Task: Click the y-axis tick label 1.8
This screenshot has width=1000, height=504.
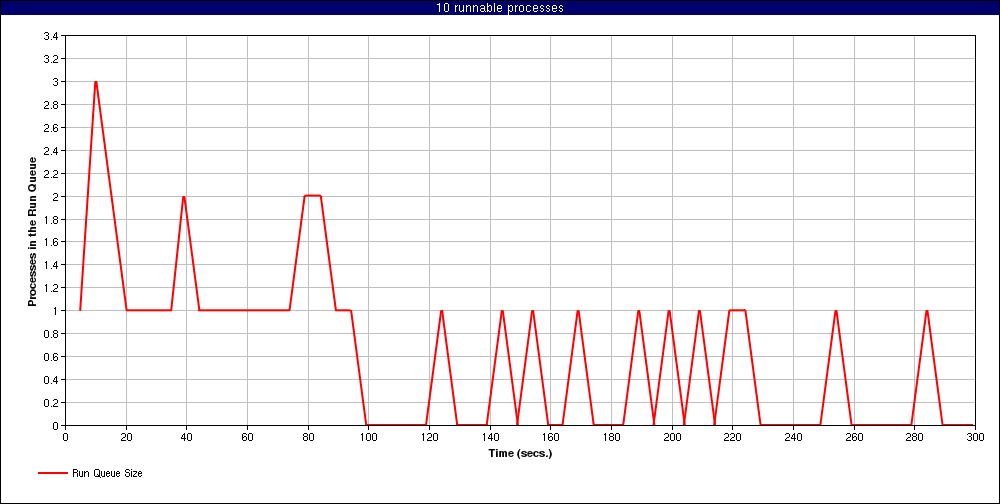Action: (x=51, y=219)
